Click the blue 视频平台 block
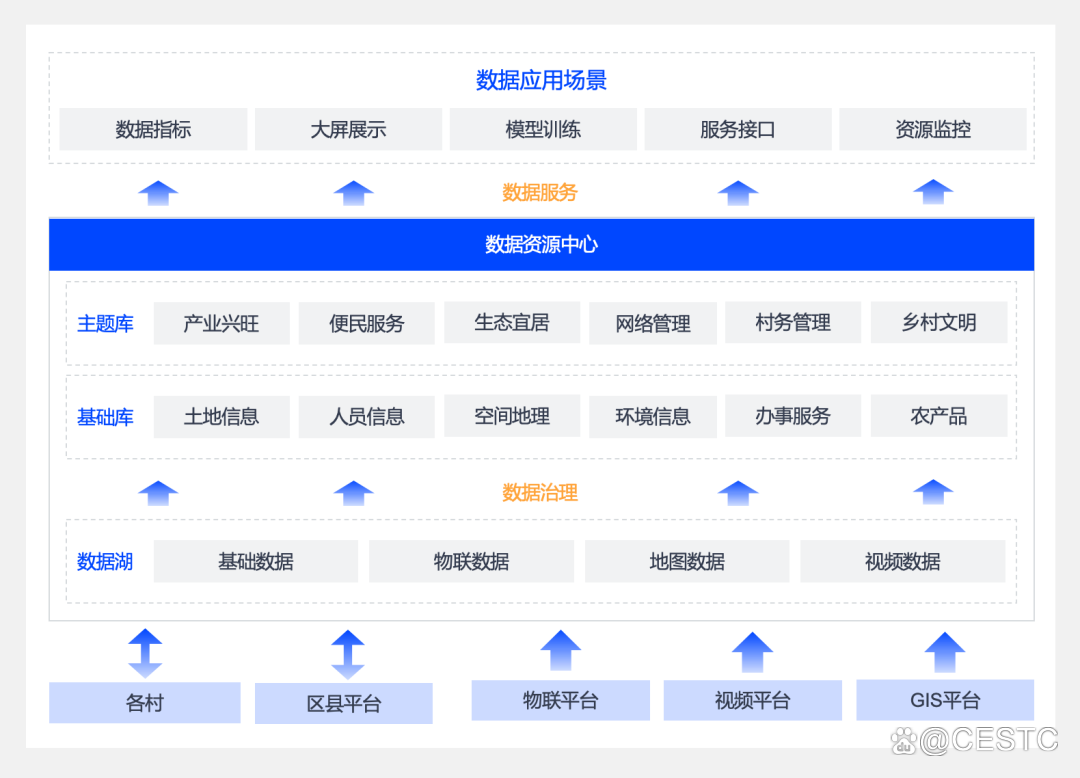Screen dimensions: 1080x778 [752, 701]
